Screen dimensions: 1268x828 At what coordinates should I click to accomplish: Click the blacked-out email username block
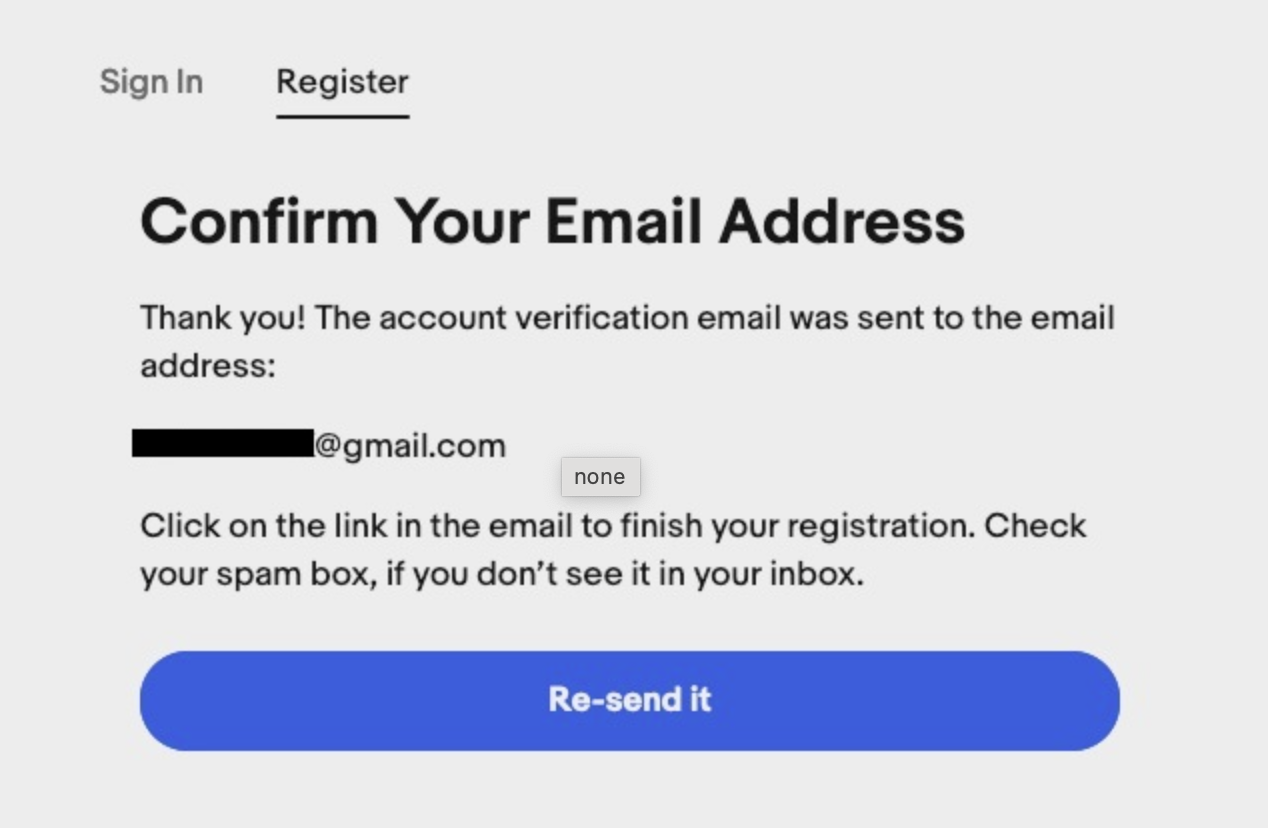[x=223, y=443]
